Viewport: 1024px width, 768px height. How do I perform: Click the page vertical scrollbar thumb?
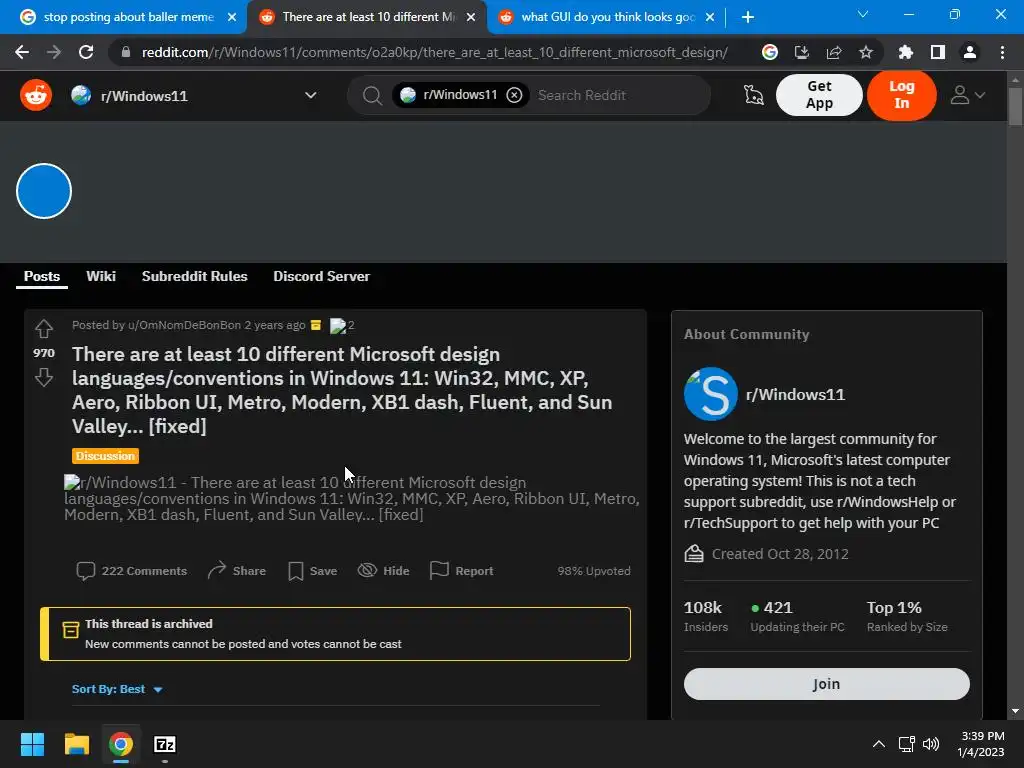pyautogui.click(x=1015, y=106)
